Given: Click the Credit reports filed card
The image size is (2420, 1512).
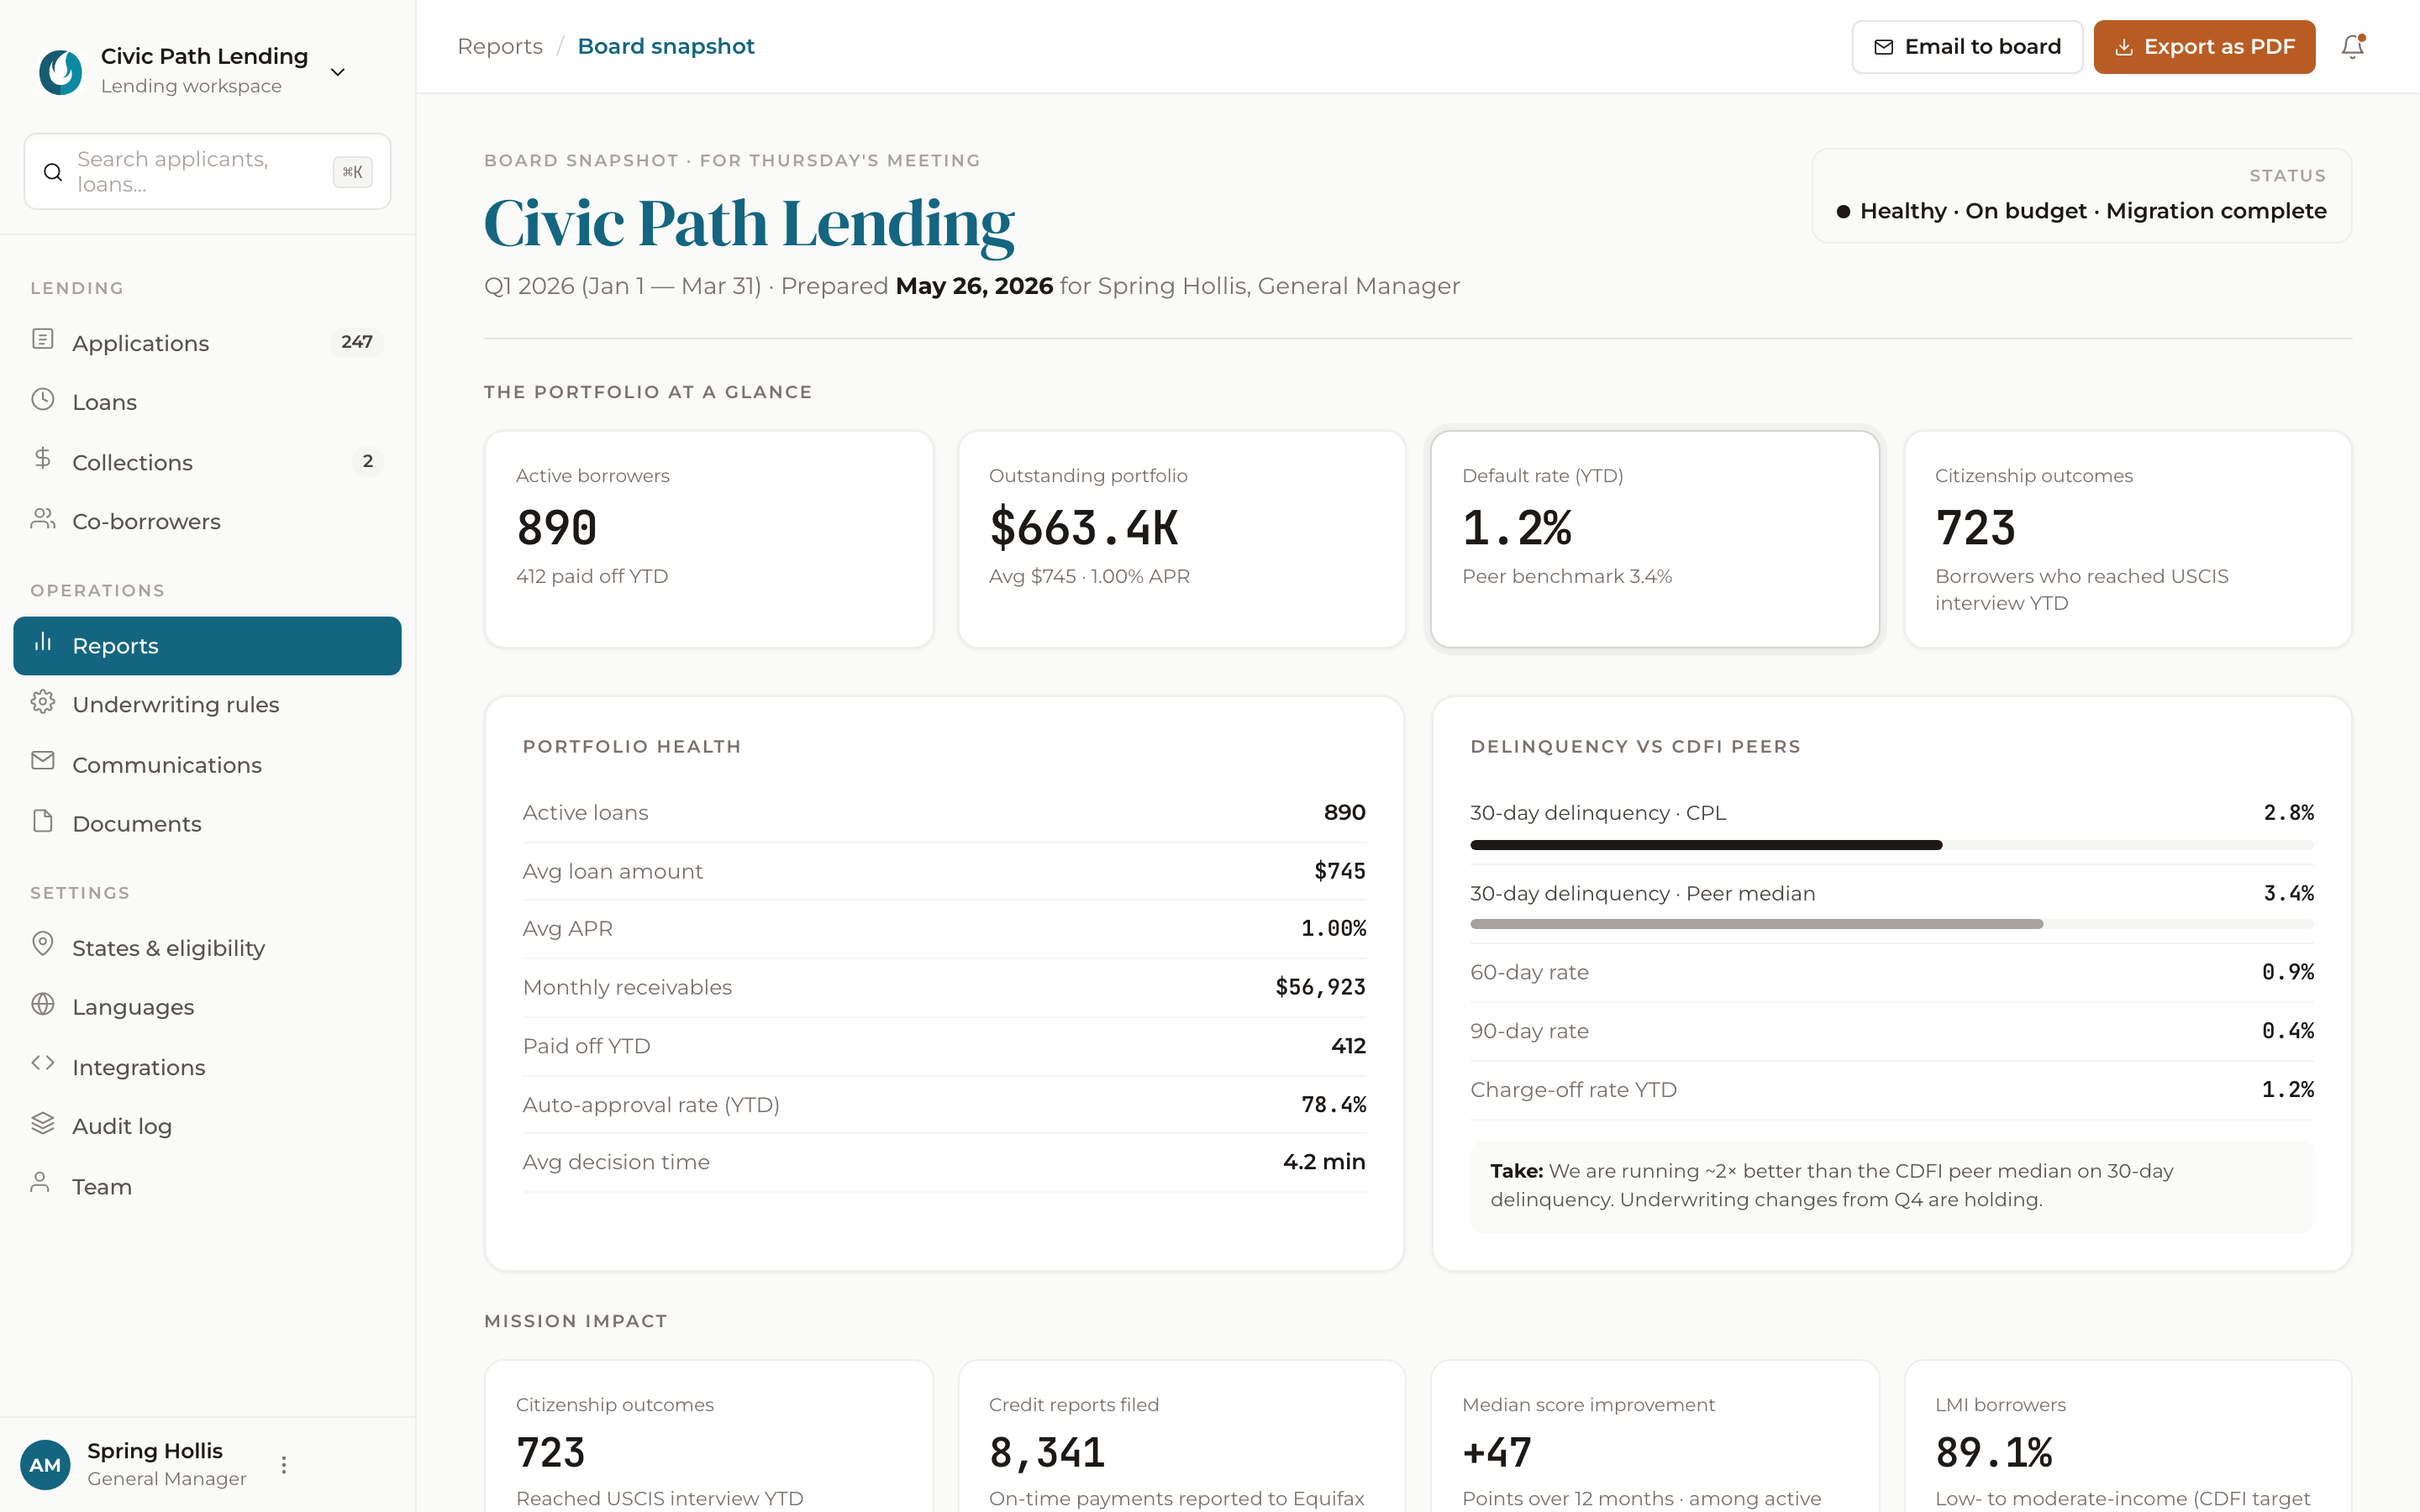Looking at the screenshot, I should coord(1182,1436).
